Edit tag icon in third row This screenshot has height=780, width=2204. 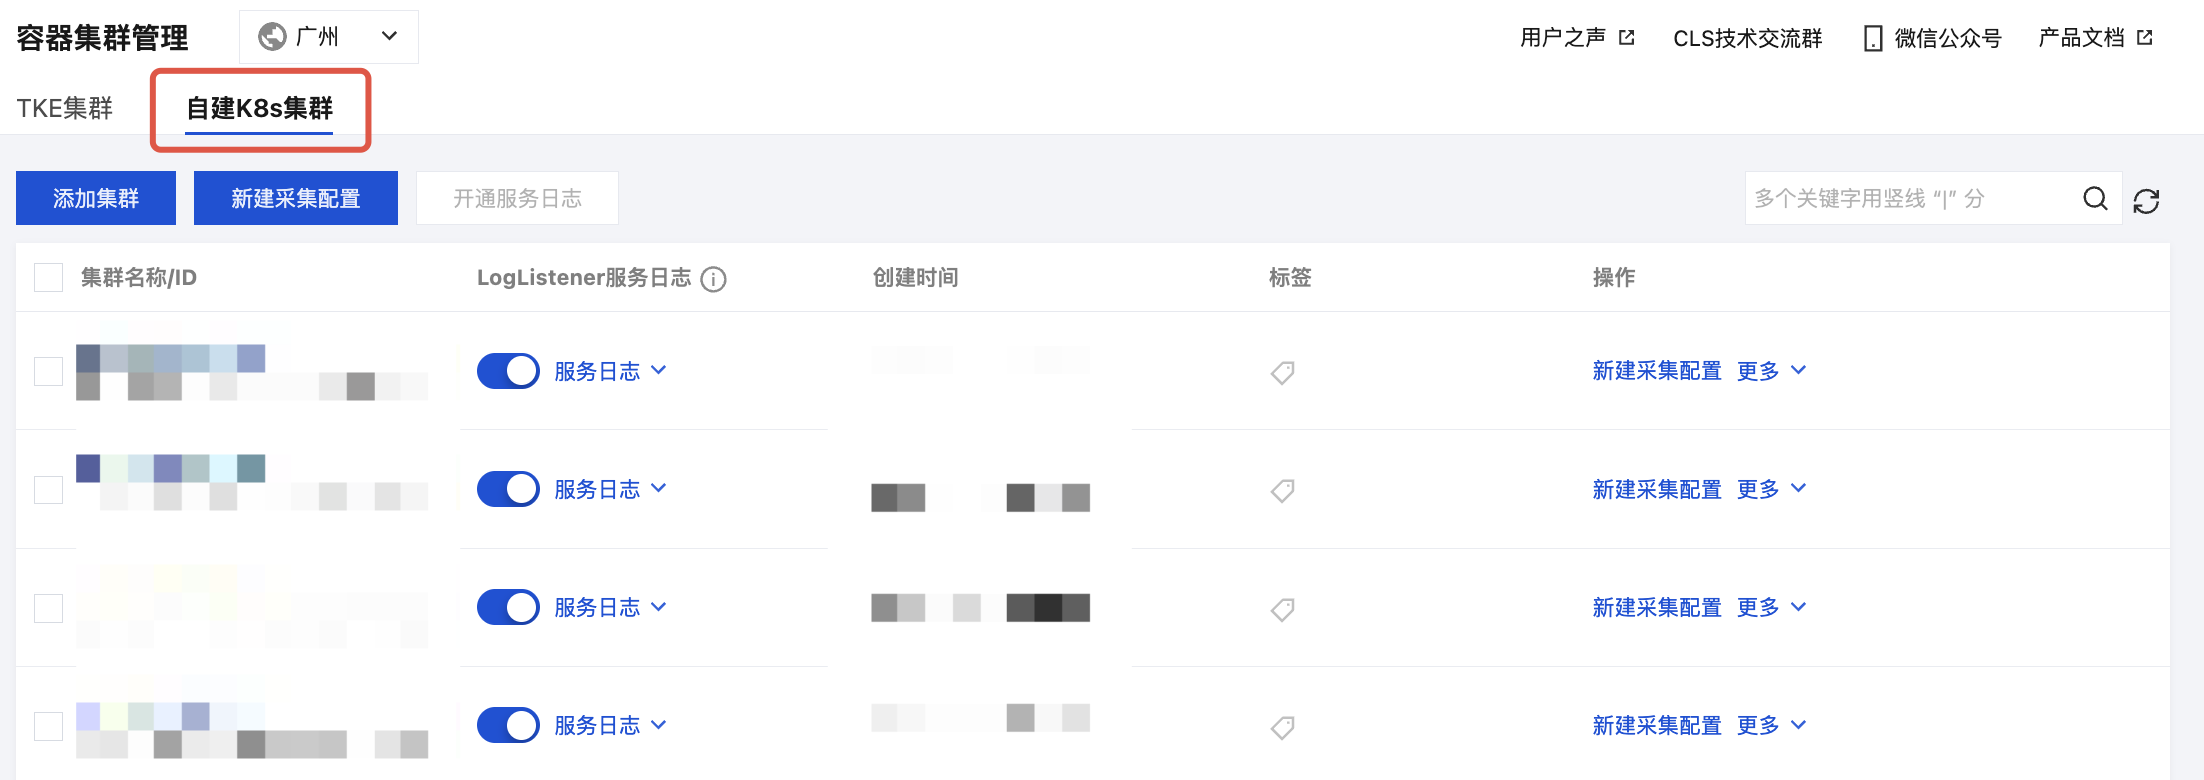(x=1283, y=609)
